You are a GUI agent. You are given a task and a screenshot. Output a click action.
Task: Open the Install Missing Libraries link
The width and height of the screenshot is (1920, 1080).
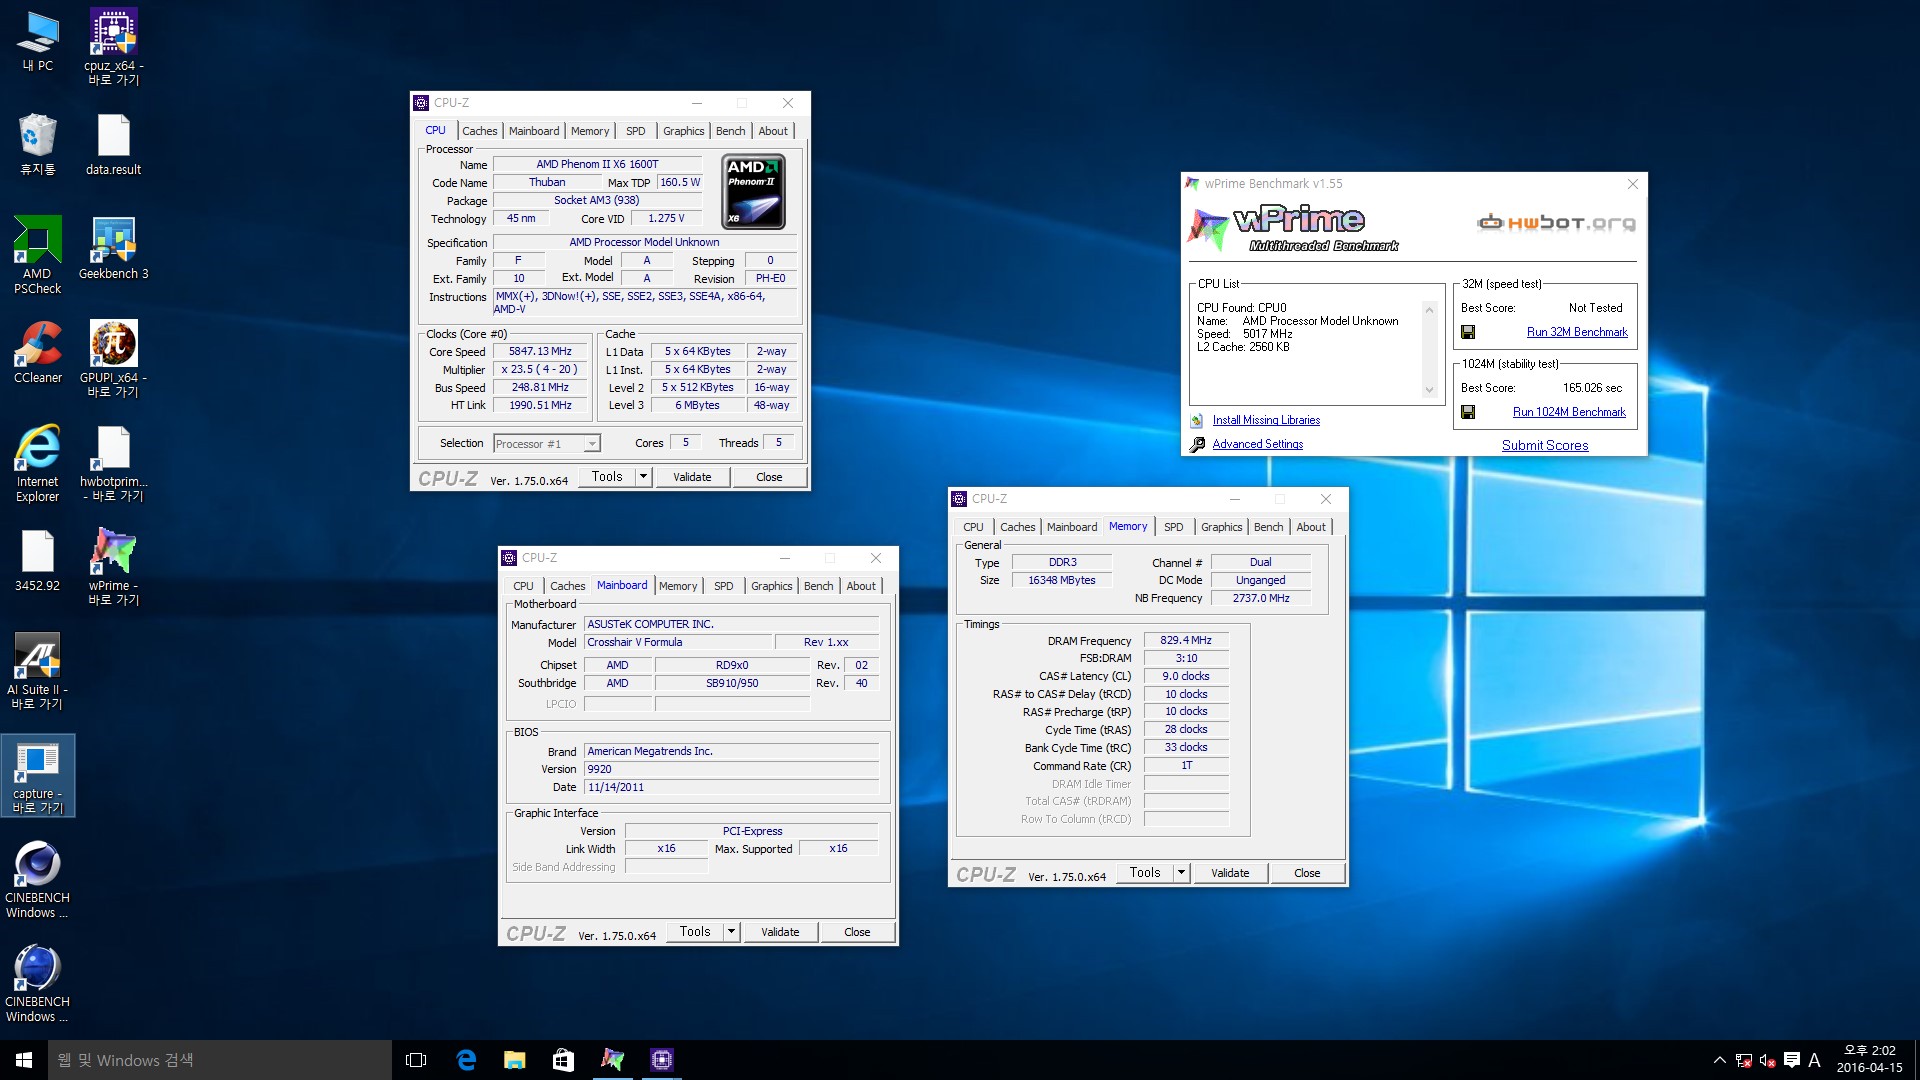coord(1266,420)
